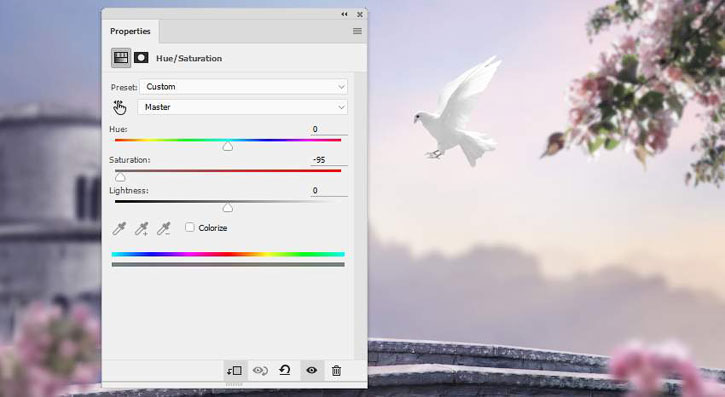Open the Master channel dropdown
This screenshot has width=725, height=397.
pyautogui.click(x=242, y=107)
